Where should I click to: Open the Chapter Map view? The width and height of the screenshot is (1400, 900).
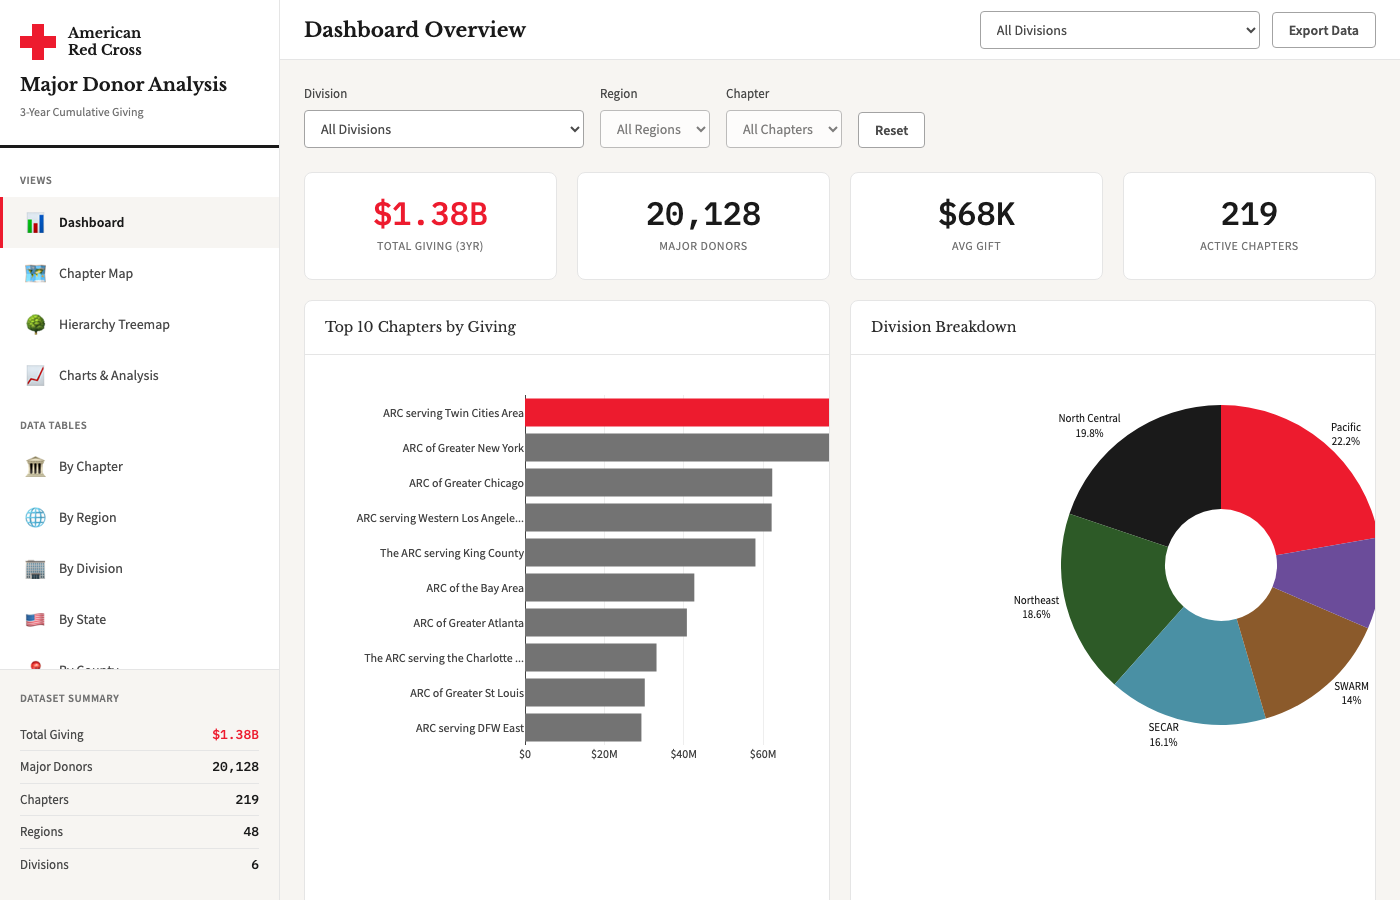point(140,274)
